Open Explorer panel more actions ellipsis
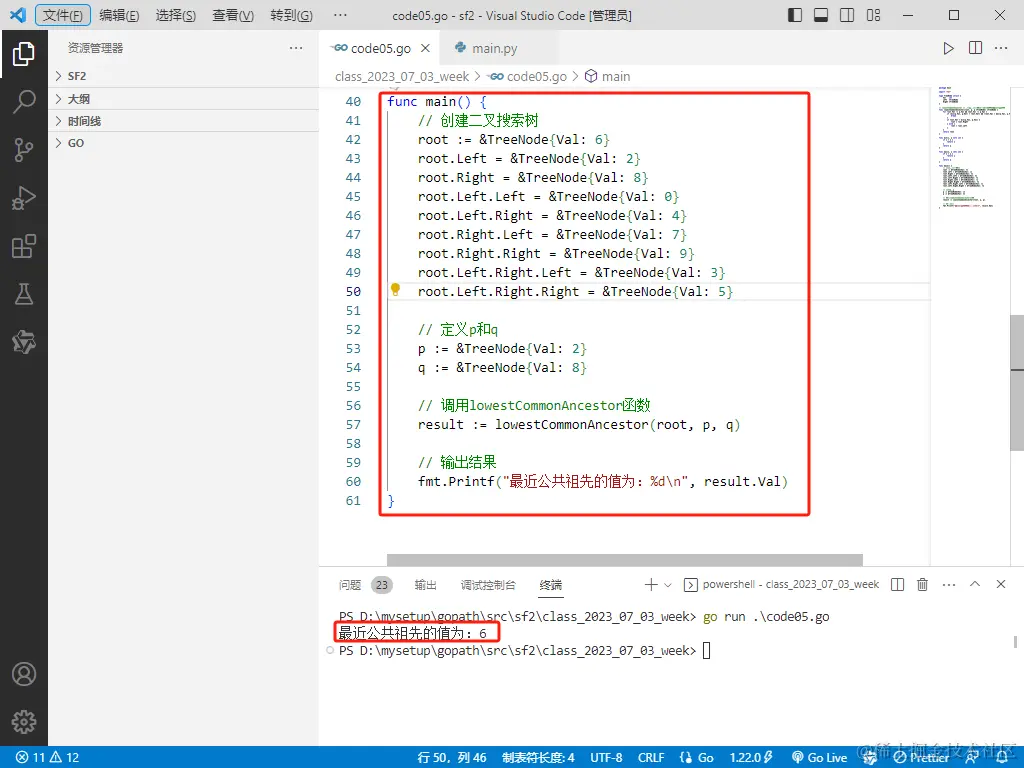Viewport: 1024px width, 768px height. coord(296,48)
